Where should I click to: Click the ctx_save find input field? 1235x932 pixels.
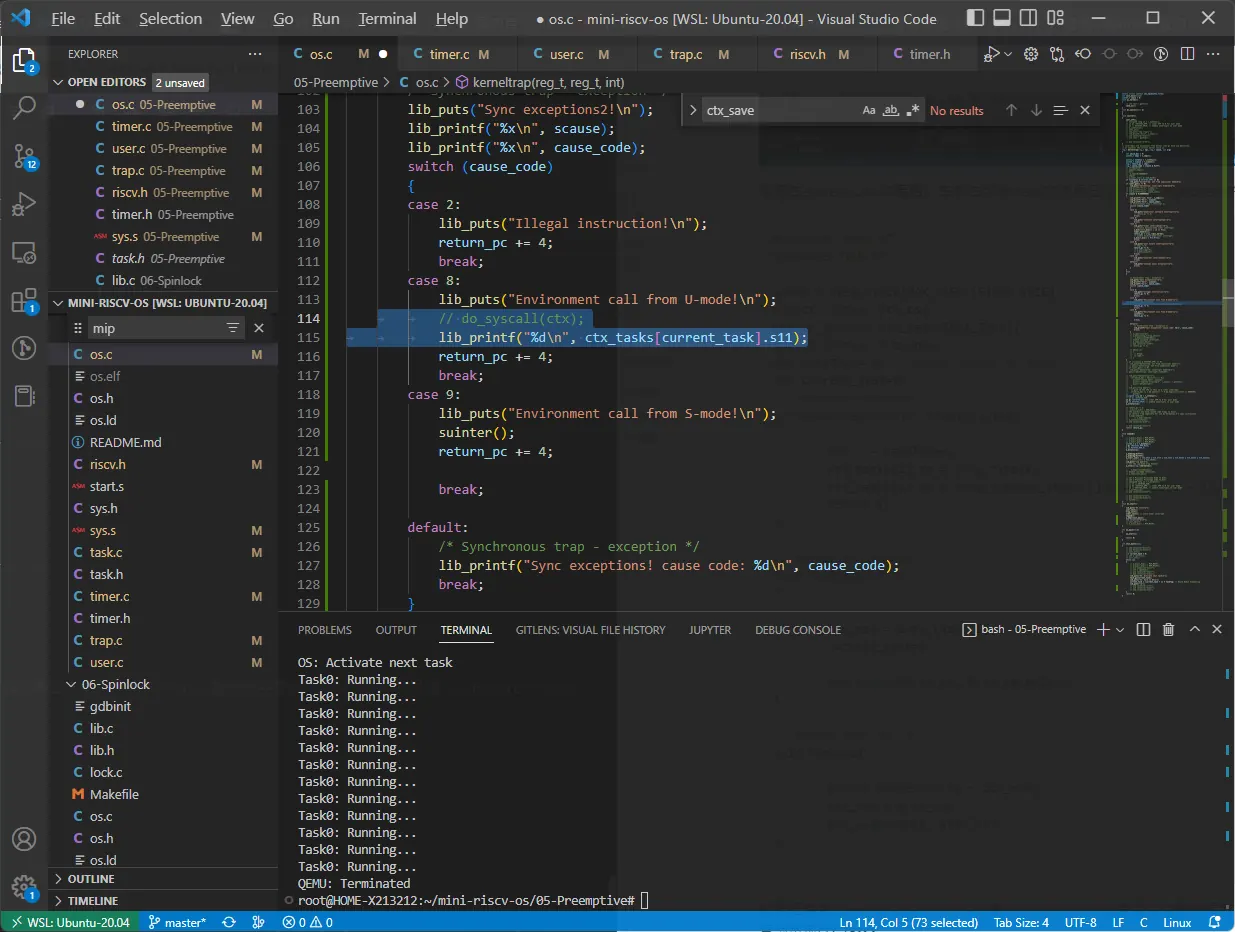coord(779,111)
